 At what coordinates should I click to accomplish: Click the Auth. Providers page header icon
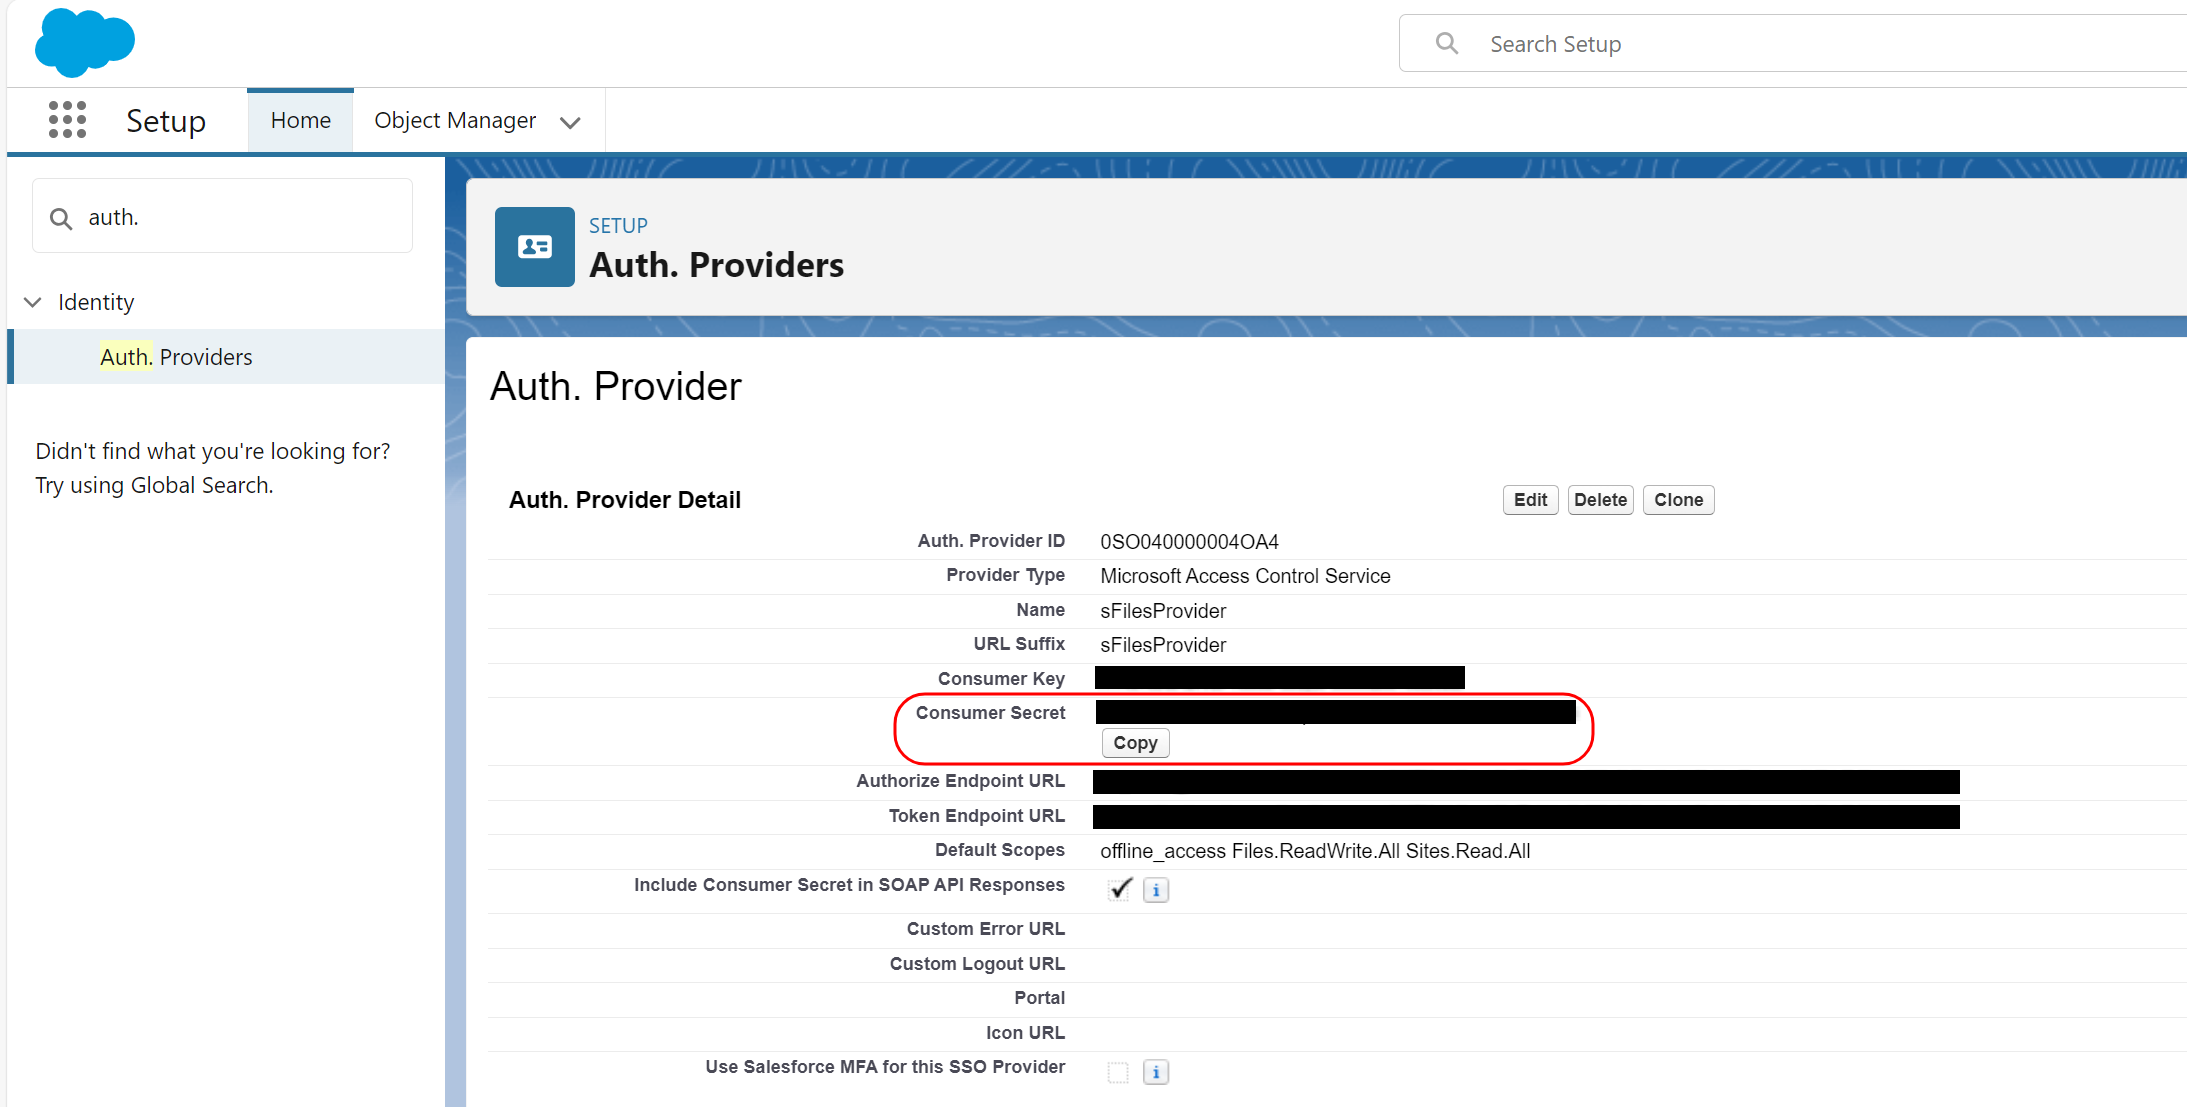(535, 247)
